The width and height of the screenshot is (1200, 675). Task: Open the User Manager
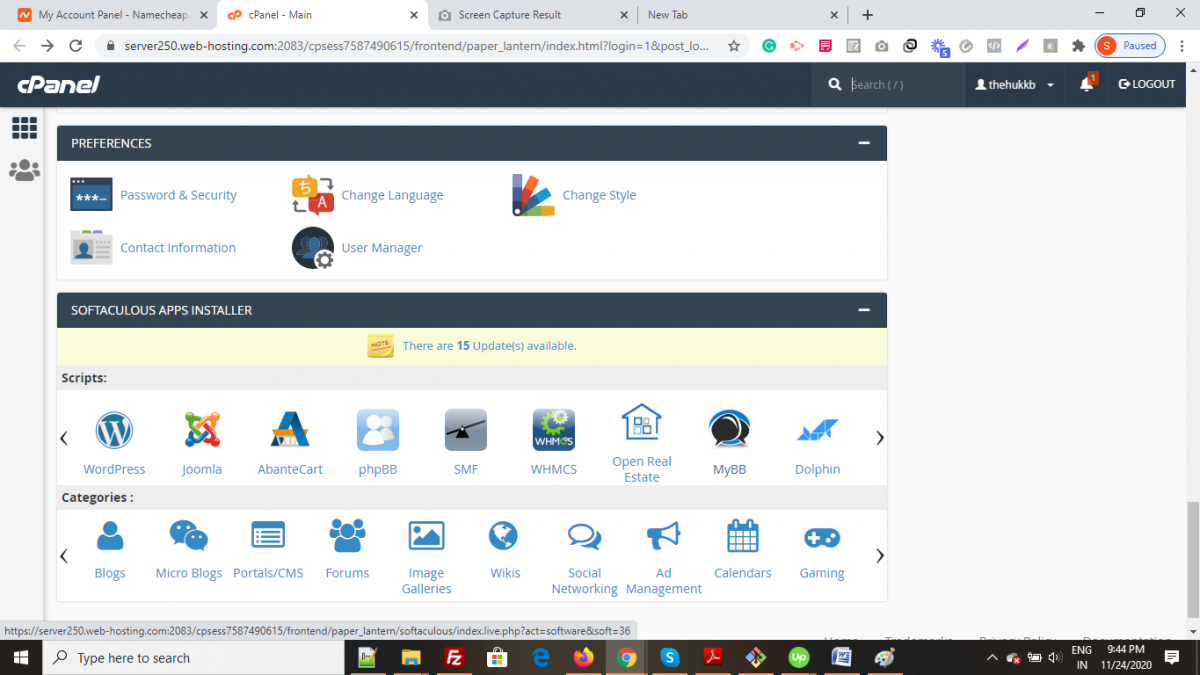(x=382, y=247)
